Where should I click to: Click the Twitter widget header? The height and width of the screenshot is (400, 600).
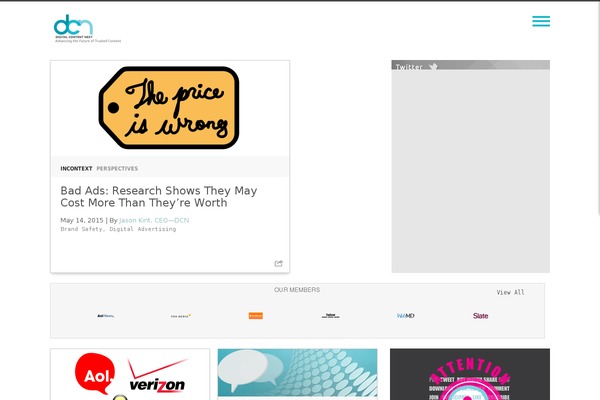click(x=471, y=65)
